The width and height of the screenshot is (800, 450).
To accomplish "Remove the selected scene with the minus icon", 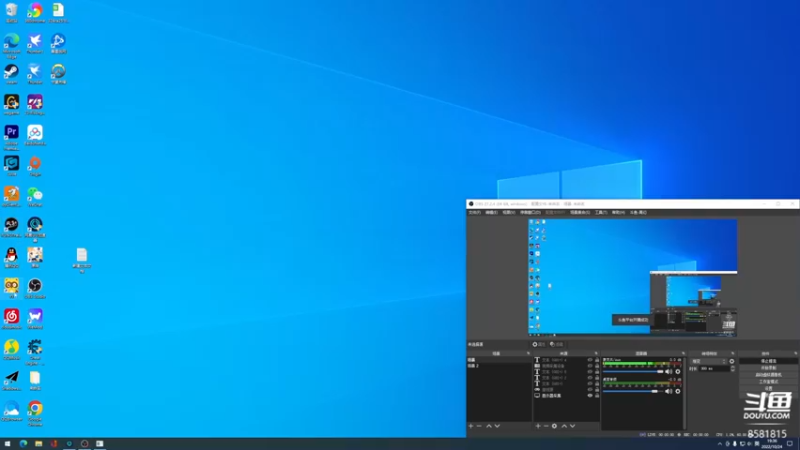I will pos(479,426).
